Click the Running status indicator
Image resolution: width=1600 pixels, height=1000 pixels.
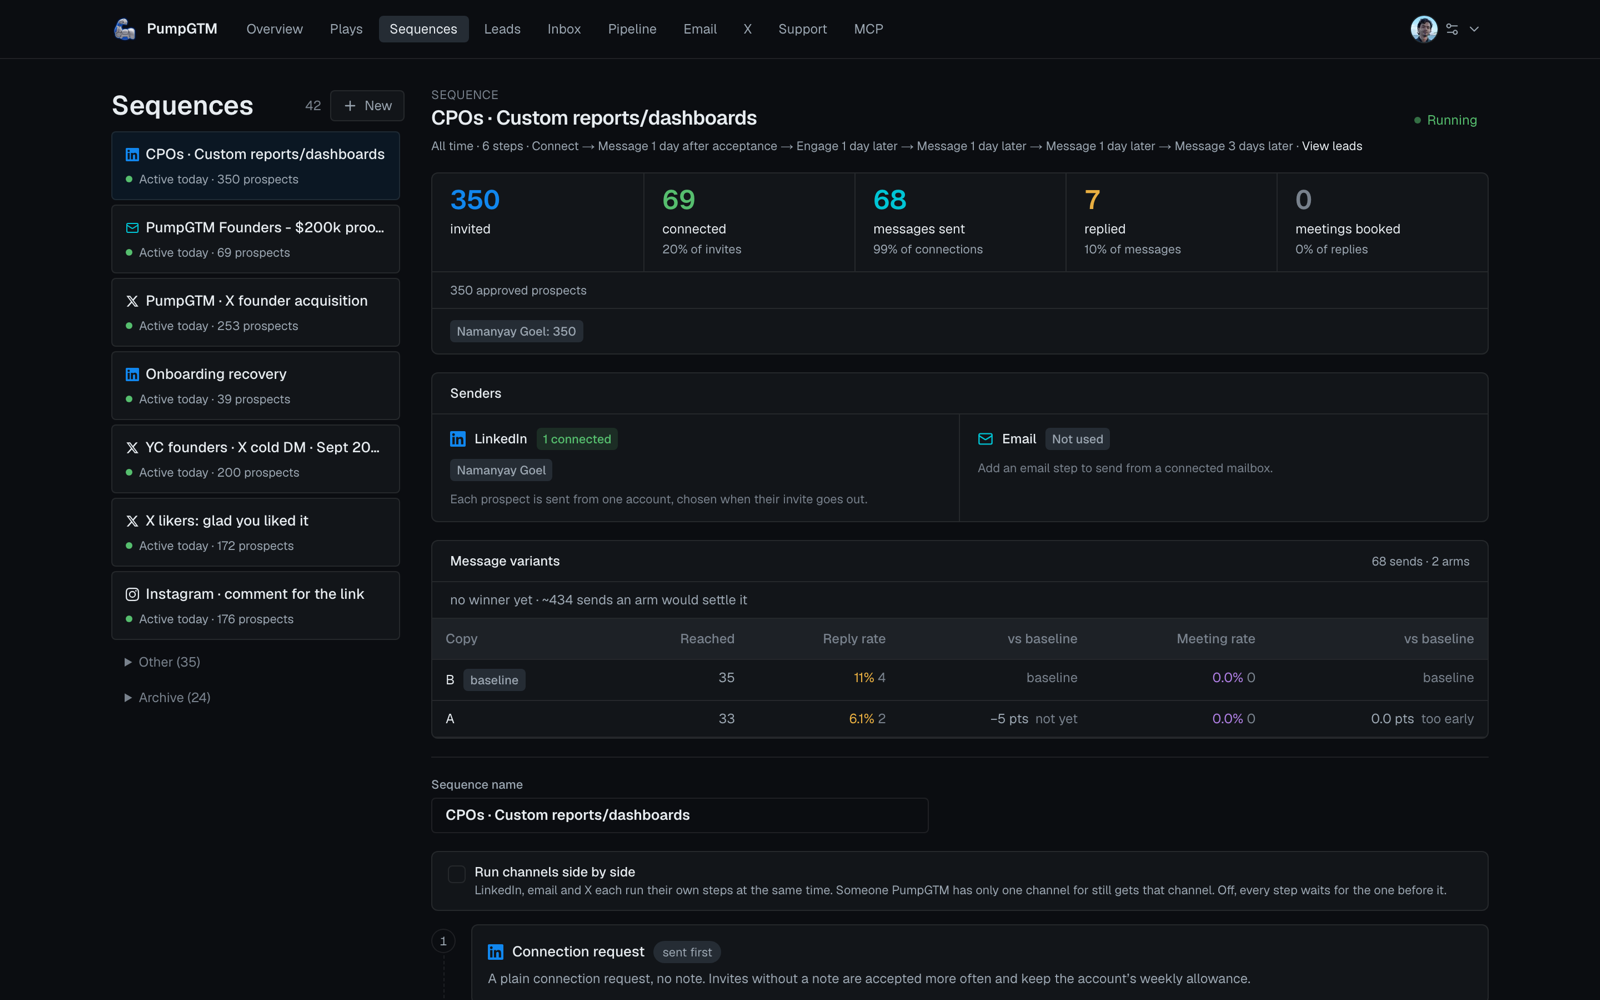coord(1445,120)
